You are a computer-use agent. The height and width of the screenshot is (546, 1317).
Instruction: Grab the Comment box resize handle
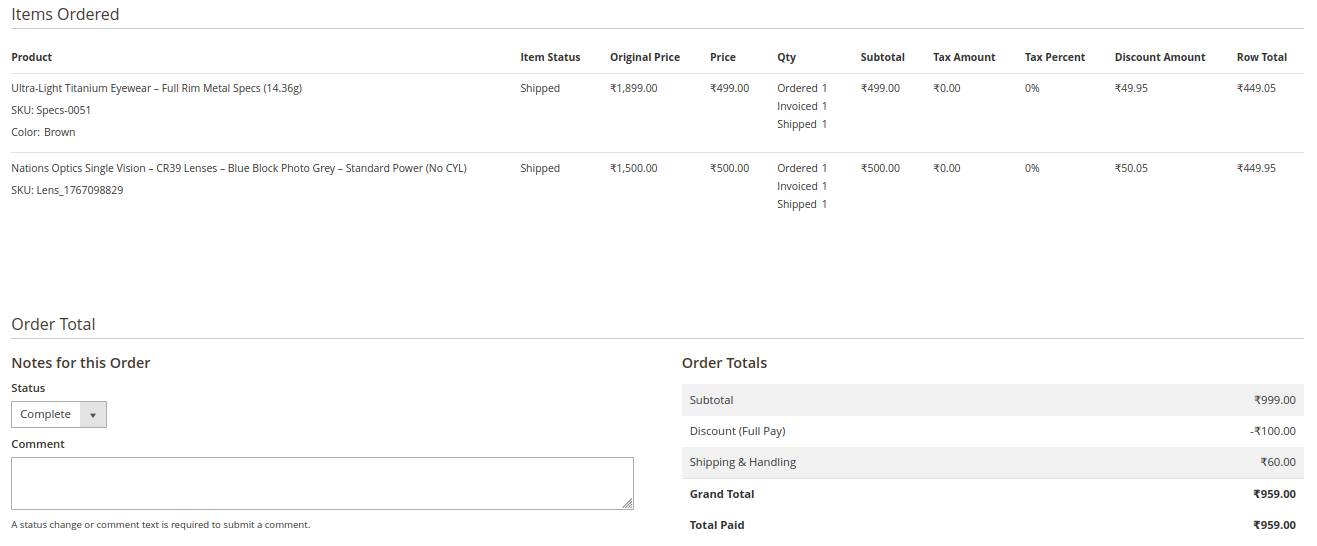628,504
